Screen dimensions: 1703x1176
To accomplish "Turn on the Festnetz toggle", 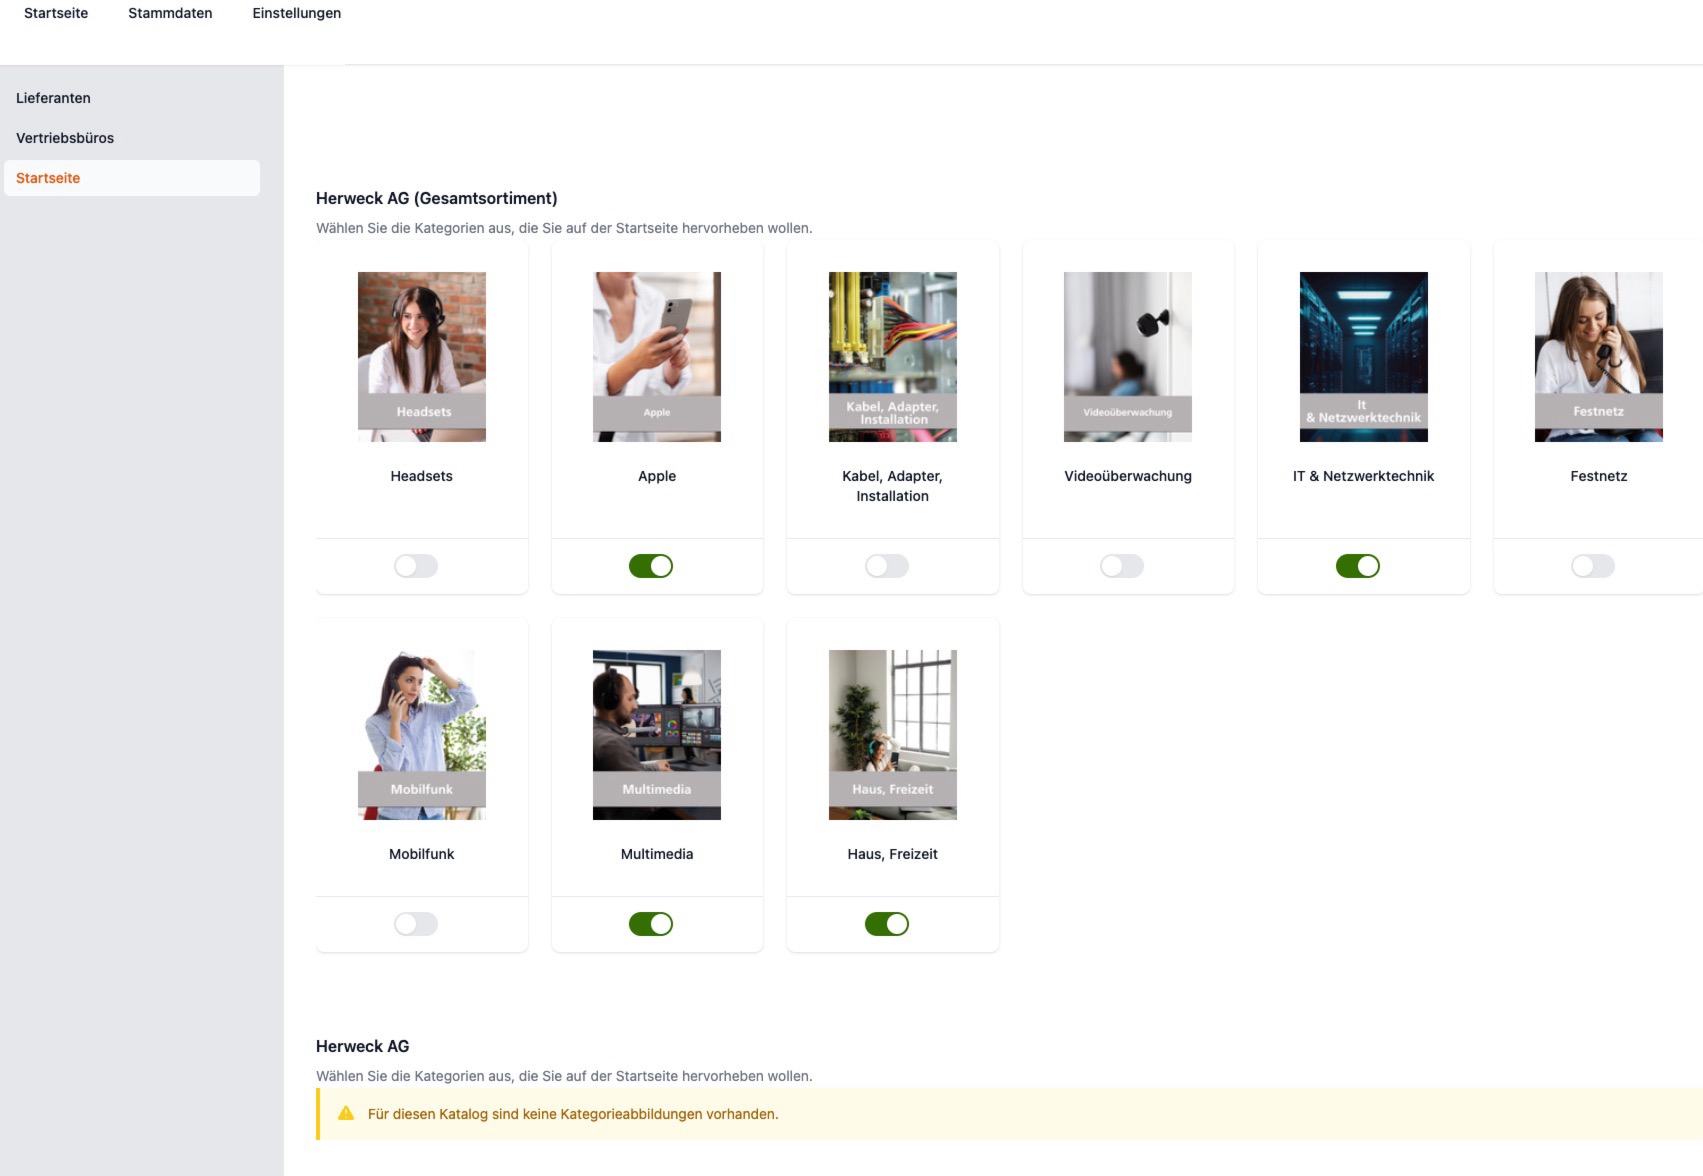I will [x=1594, y=566].
